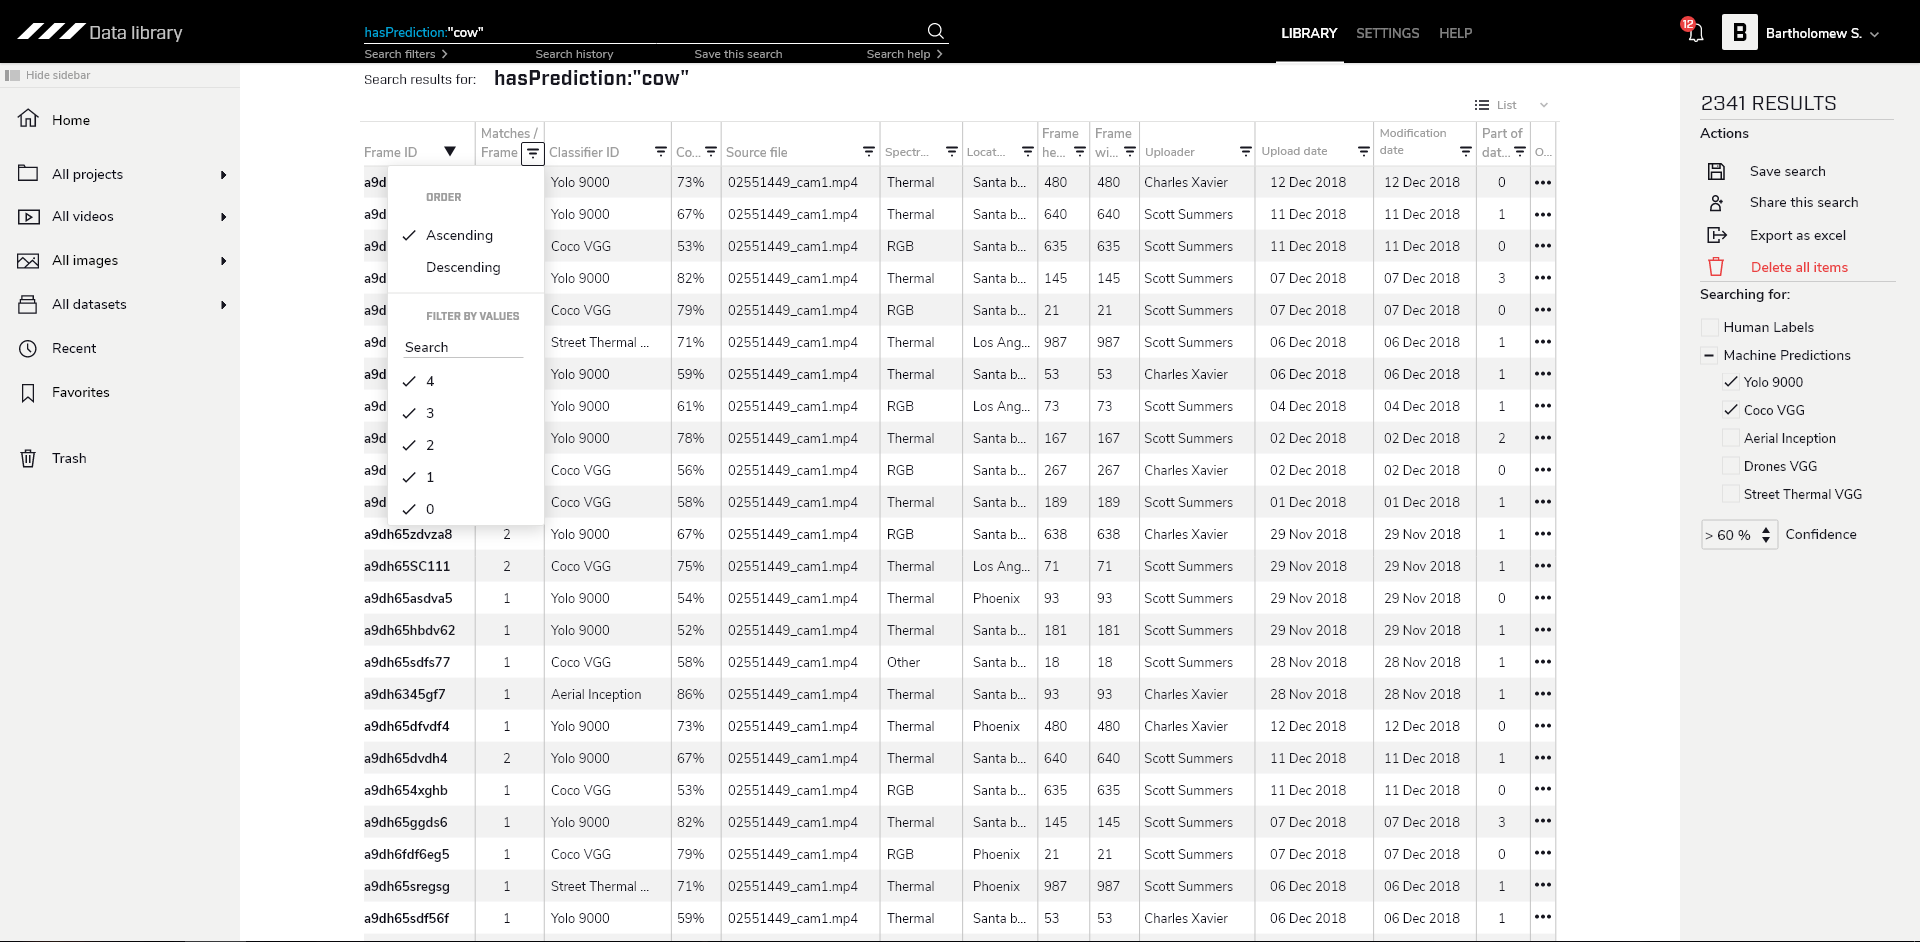
Task: Adjust the confidence percentage stepper
Action: 1766,535
